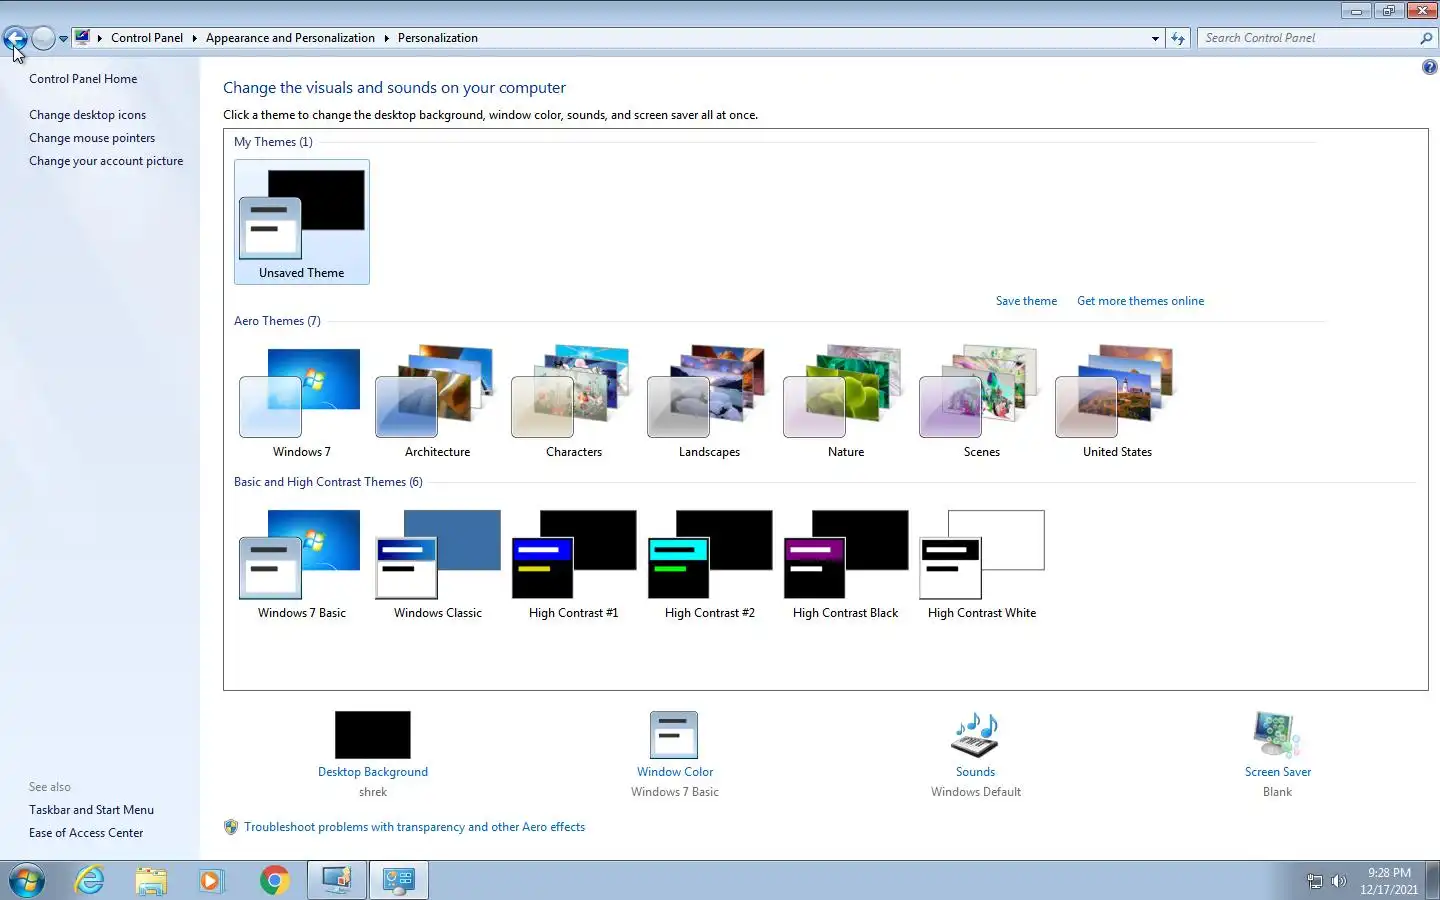Choose the High Contrast Black theme
Image resolution: width=1440 pixels, height=900 pixels.
pyautogui.click(x=845, y=564)
